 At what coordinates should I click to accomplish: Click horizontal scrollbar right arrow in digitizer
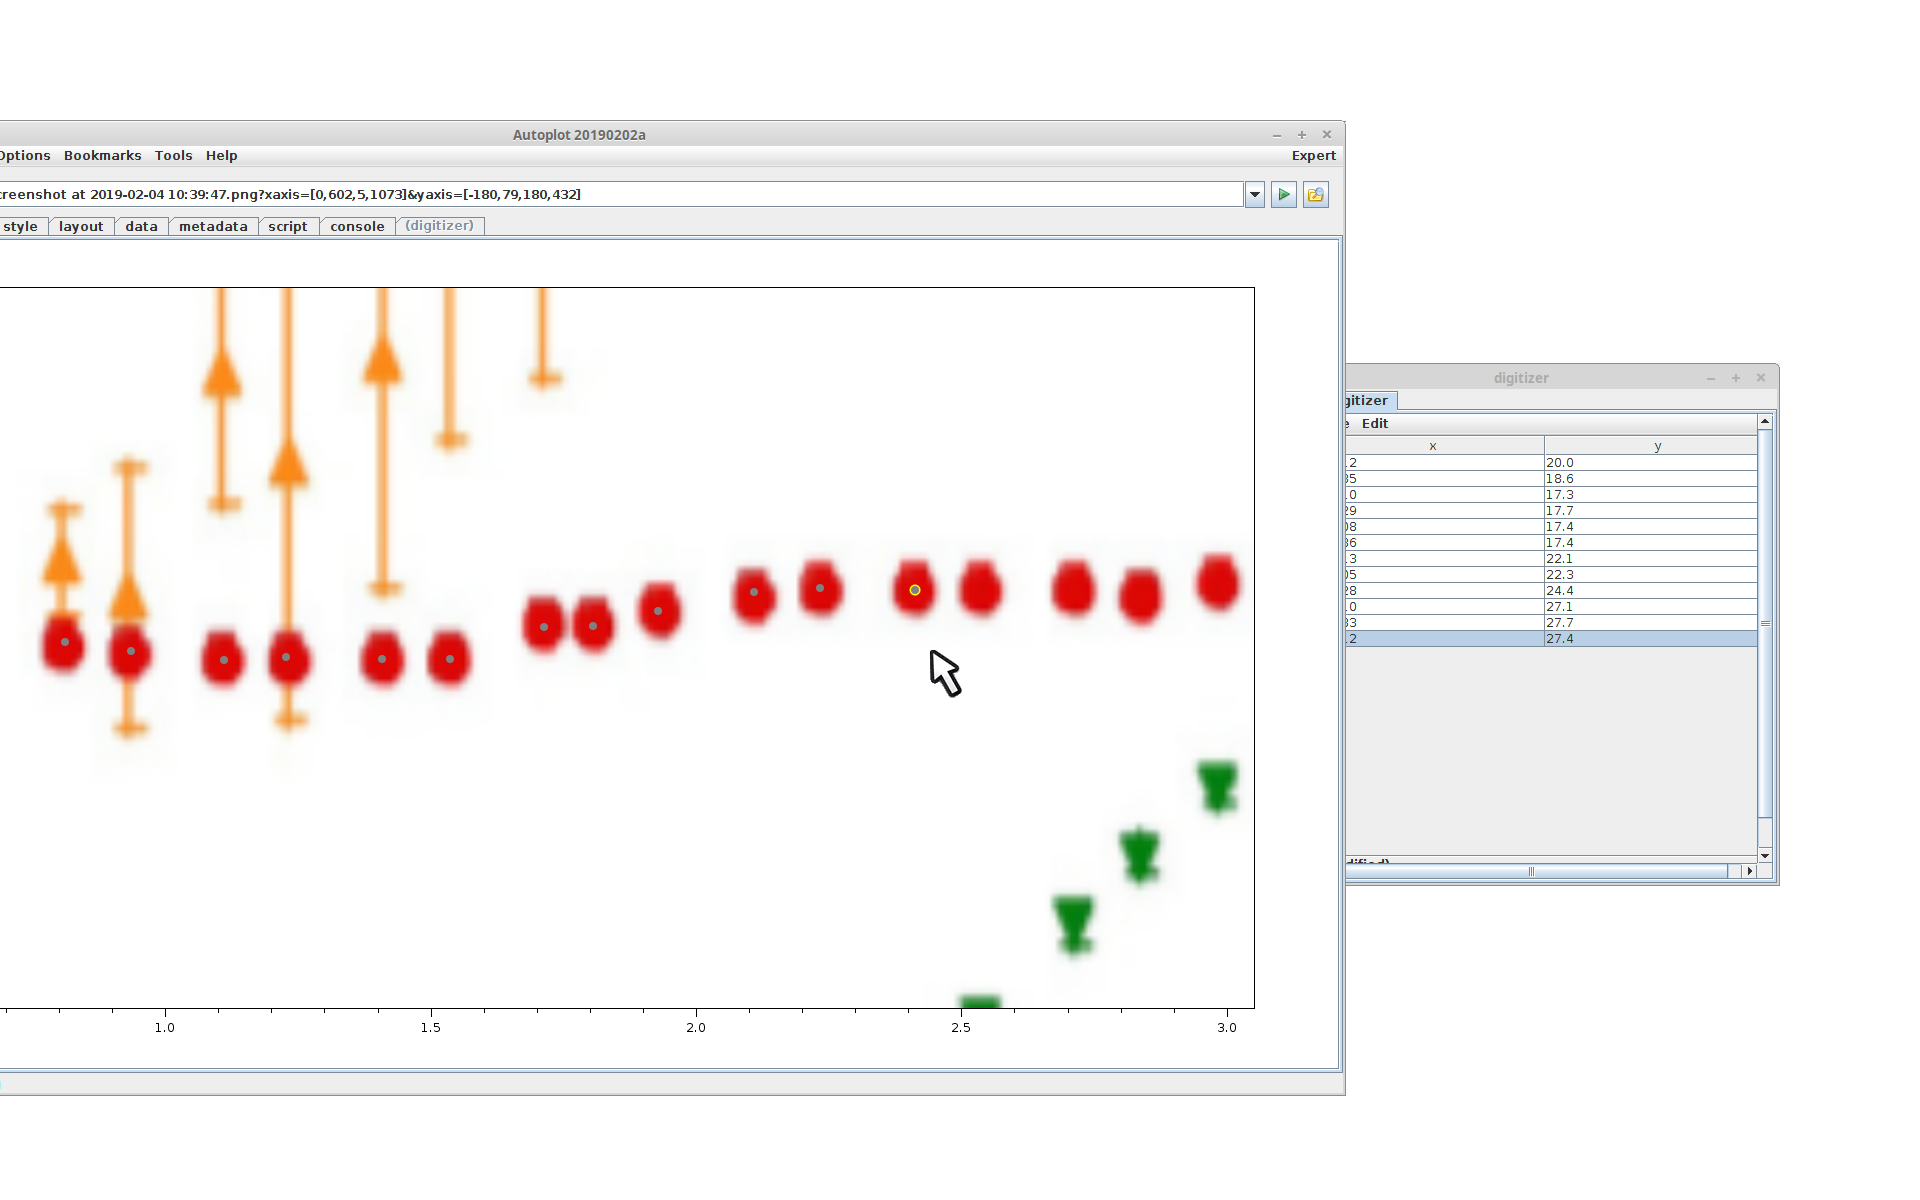tap(1749, 872)
